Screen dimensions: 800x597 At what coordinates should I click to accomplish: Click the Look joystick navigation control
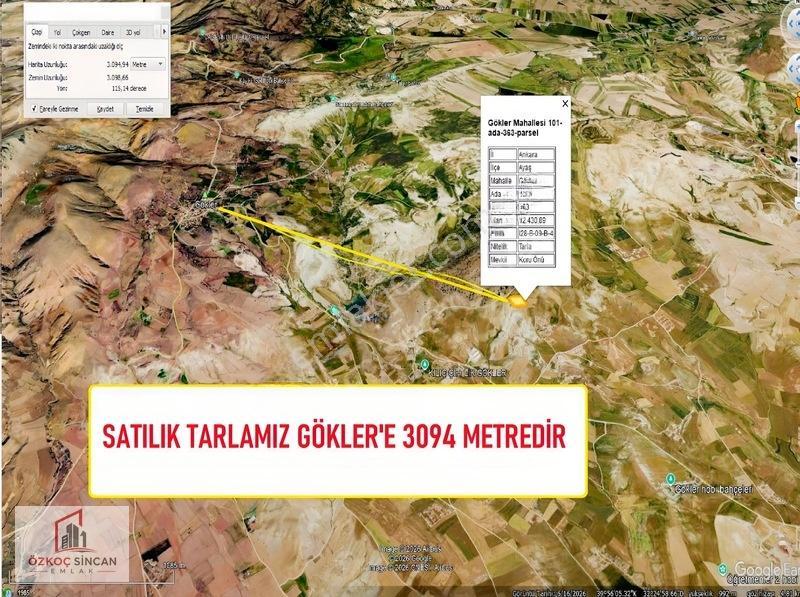pos(792,24)
